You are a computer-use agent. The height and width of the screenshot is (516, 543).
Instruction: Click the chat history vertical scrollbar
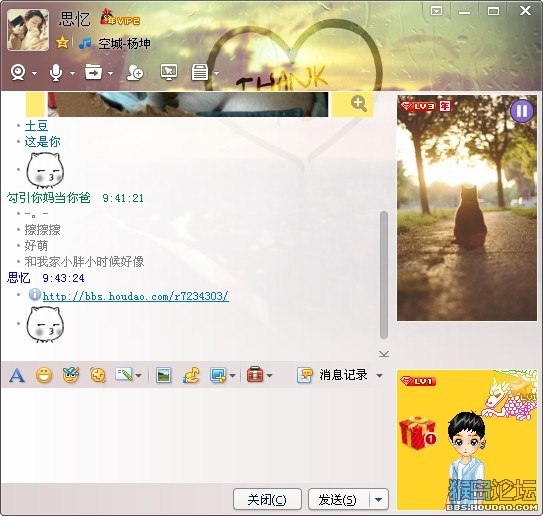pos(383,275)
